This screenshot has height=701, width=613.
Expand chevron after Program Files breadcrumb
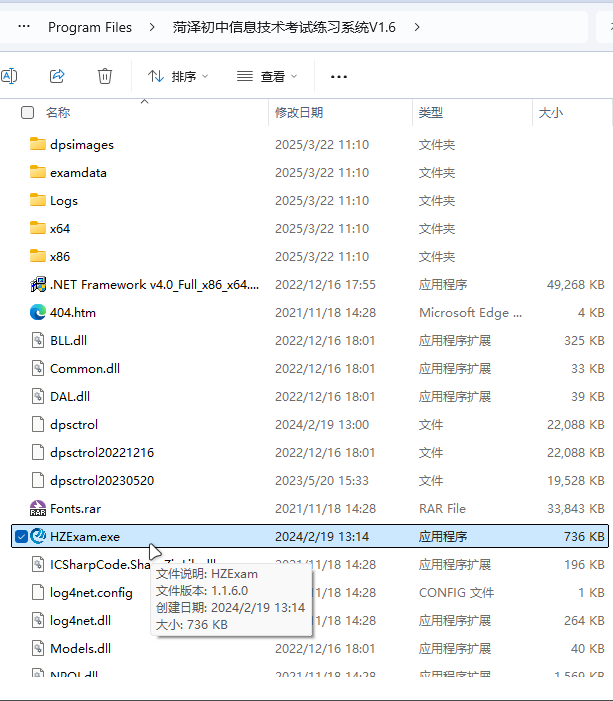152,27
